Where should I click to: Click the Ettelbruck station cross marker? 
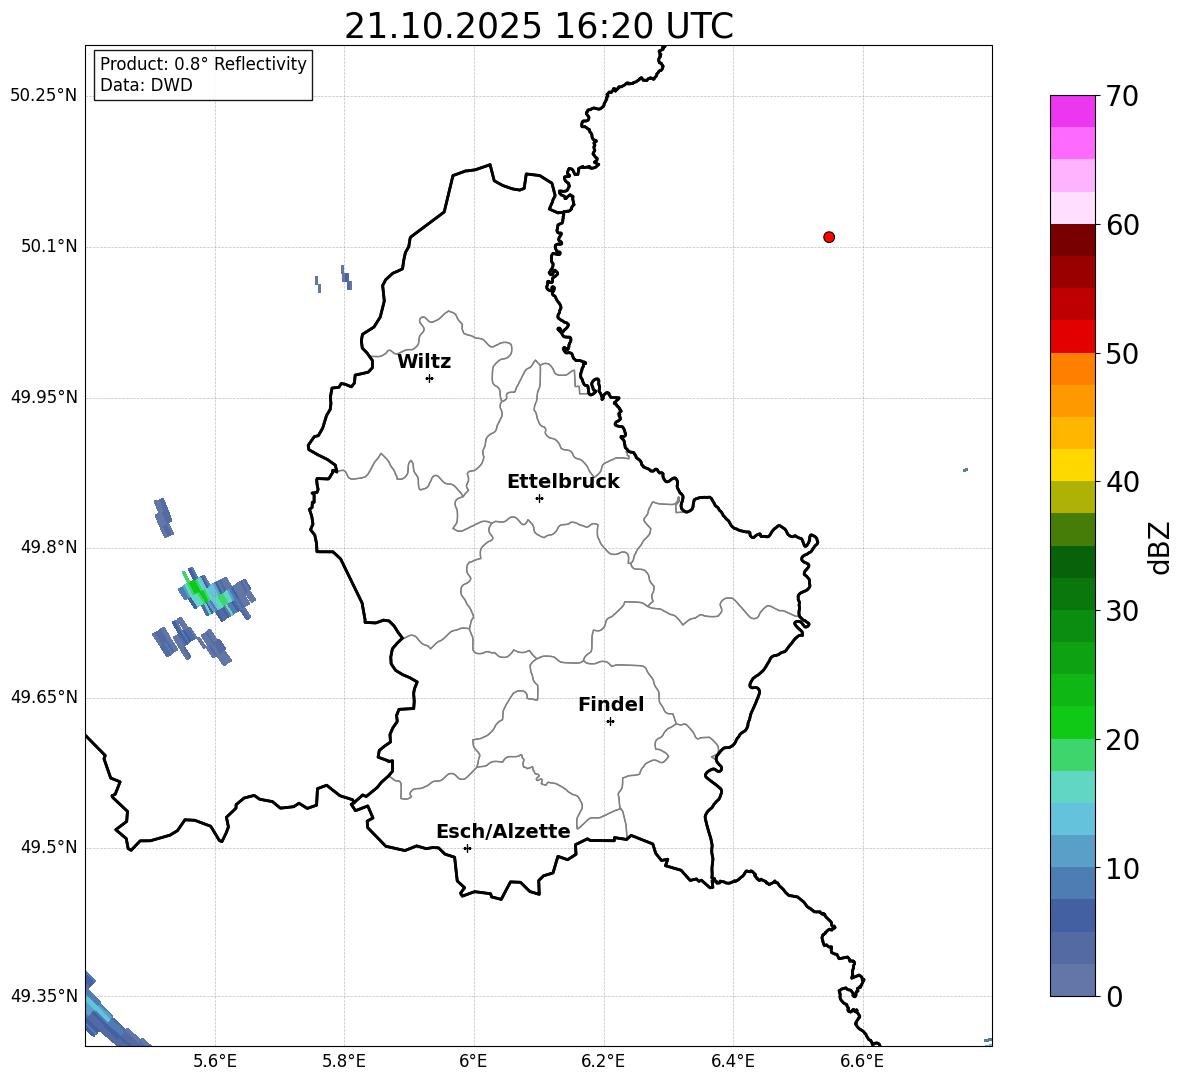pos(539,498)
